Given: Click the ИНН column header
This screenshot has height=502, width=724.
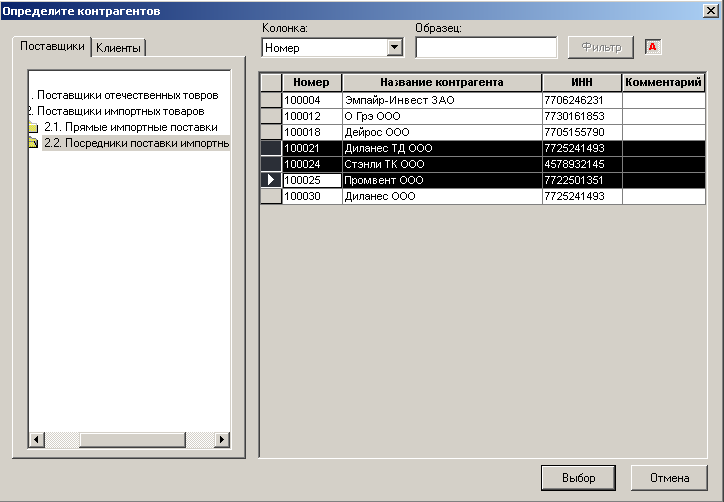Looking at the screenshot, I should [x=582, y=82].
